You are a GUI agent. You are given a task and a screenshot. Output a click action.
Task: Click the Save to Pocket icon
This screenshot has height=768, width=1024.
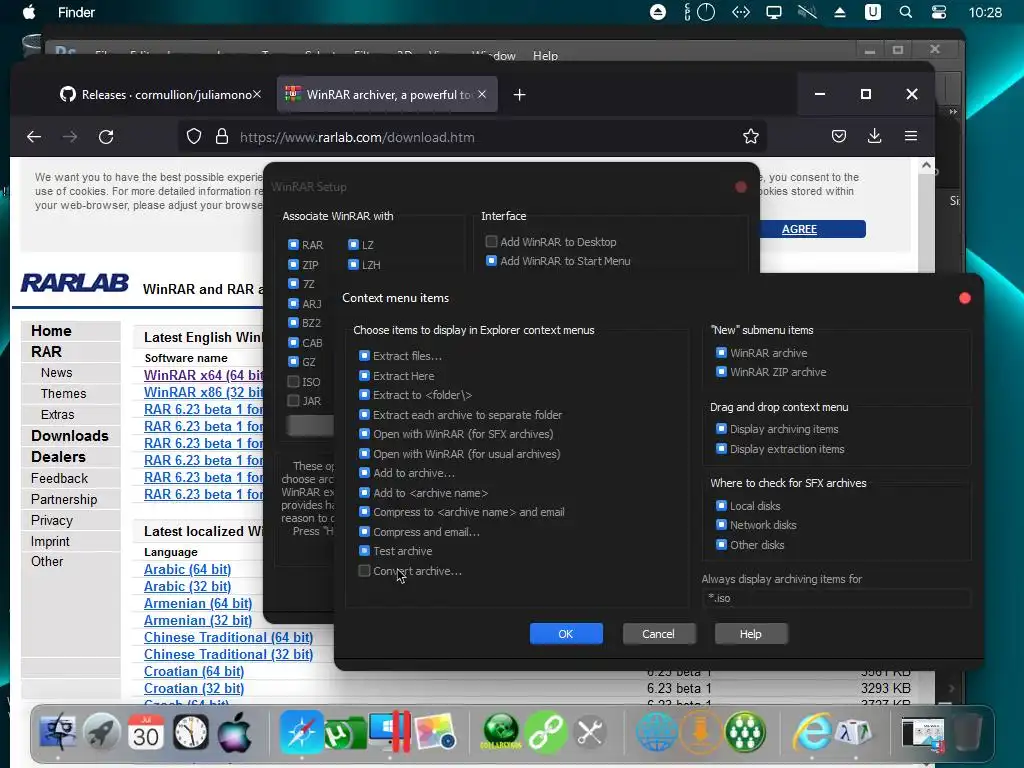point(839,136)
